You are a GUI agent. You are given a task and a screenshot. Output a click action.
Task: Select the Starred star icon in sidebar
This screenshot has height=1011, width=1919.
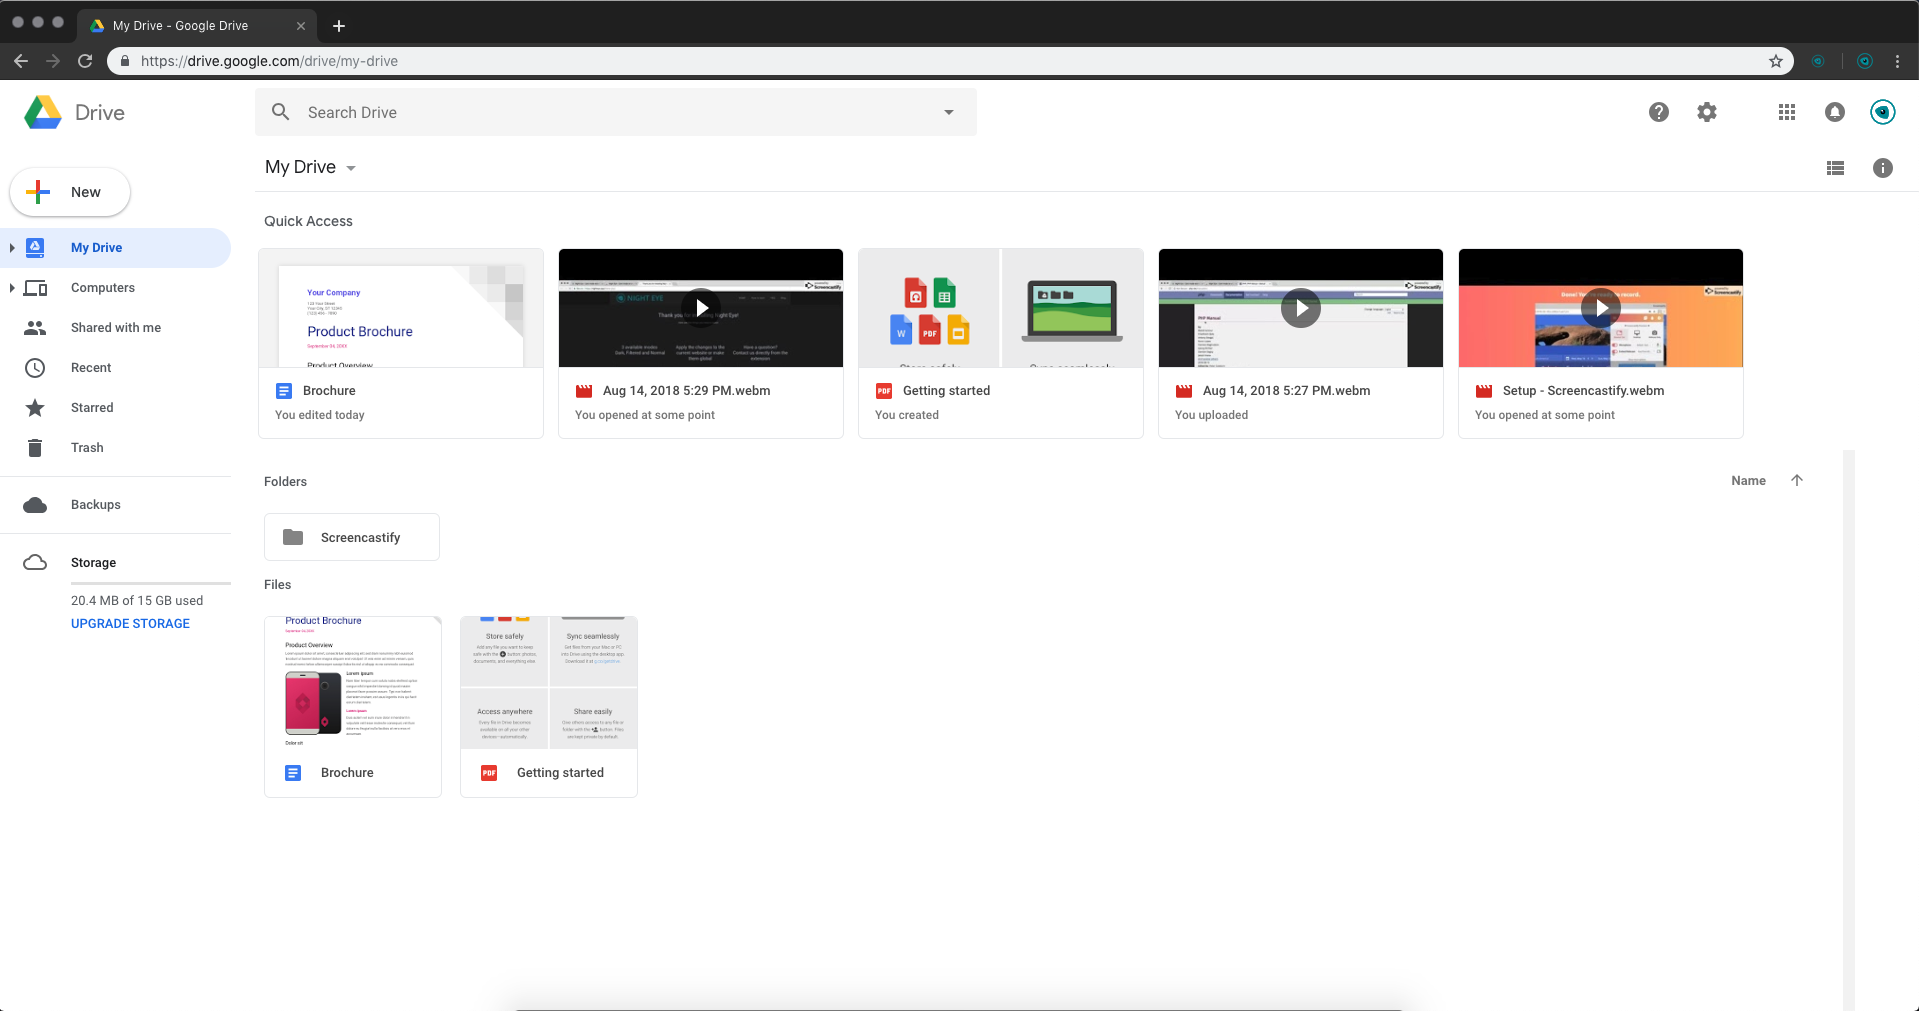(x=35, y=407)
